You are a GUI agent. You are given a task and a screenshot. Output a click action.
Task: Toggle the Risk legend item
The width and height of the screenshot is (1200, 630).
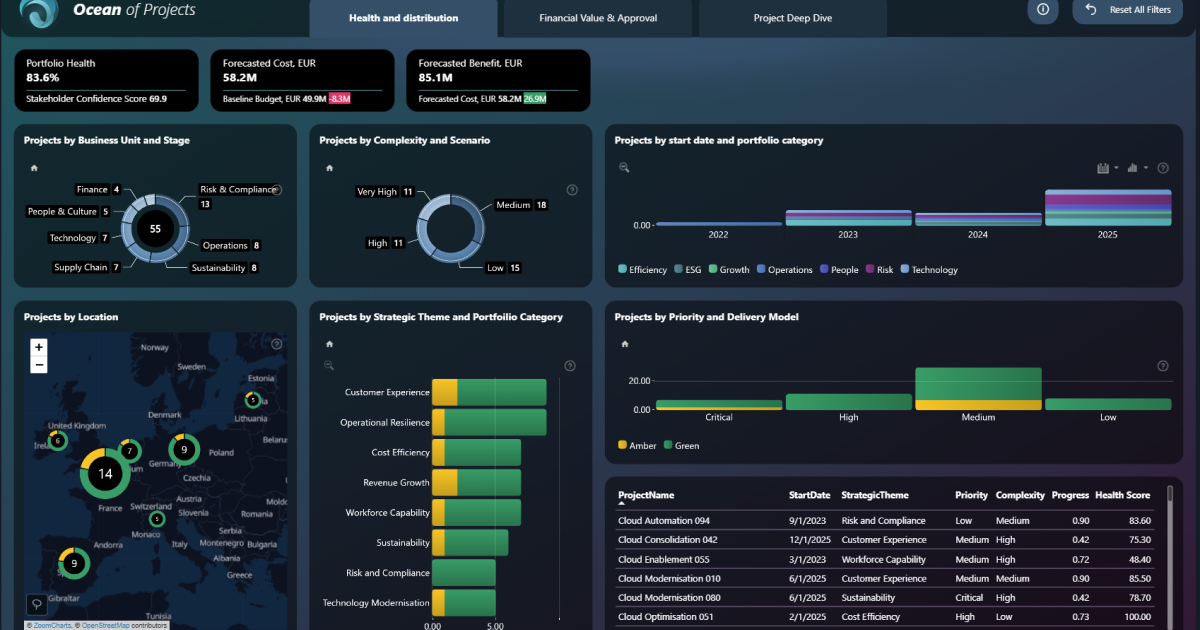(x=880, y=270)
